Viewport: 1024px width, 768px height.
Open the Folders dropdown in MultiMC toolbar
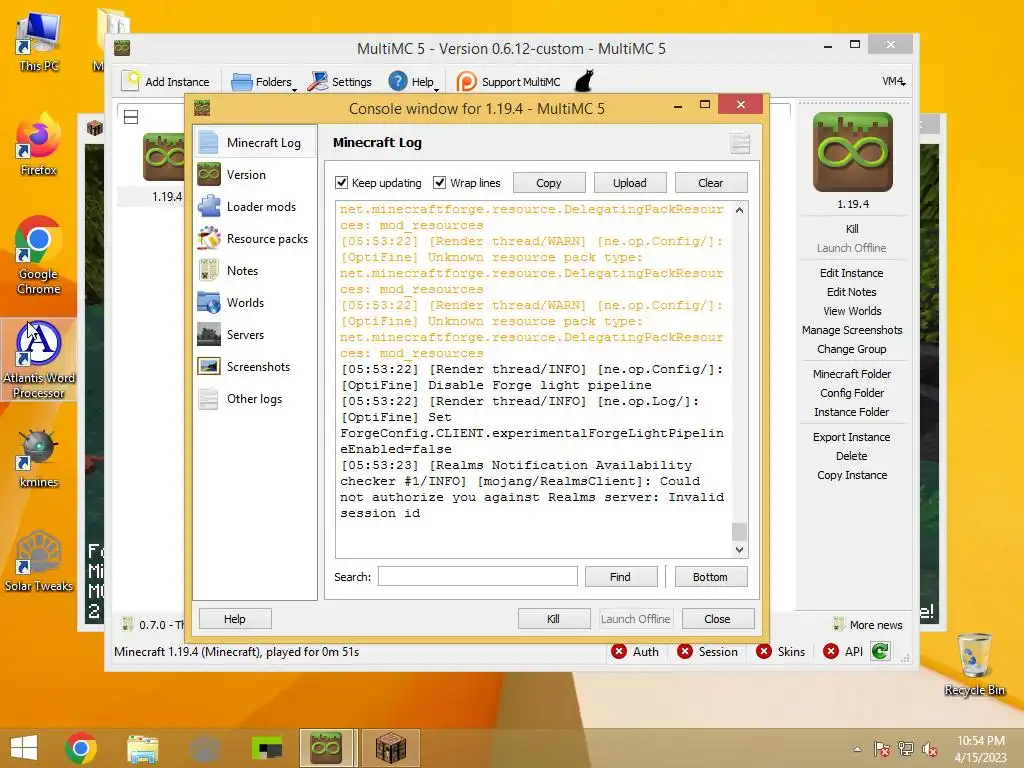click(x=264, y=82)
